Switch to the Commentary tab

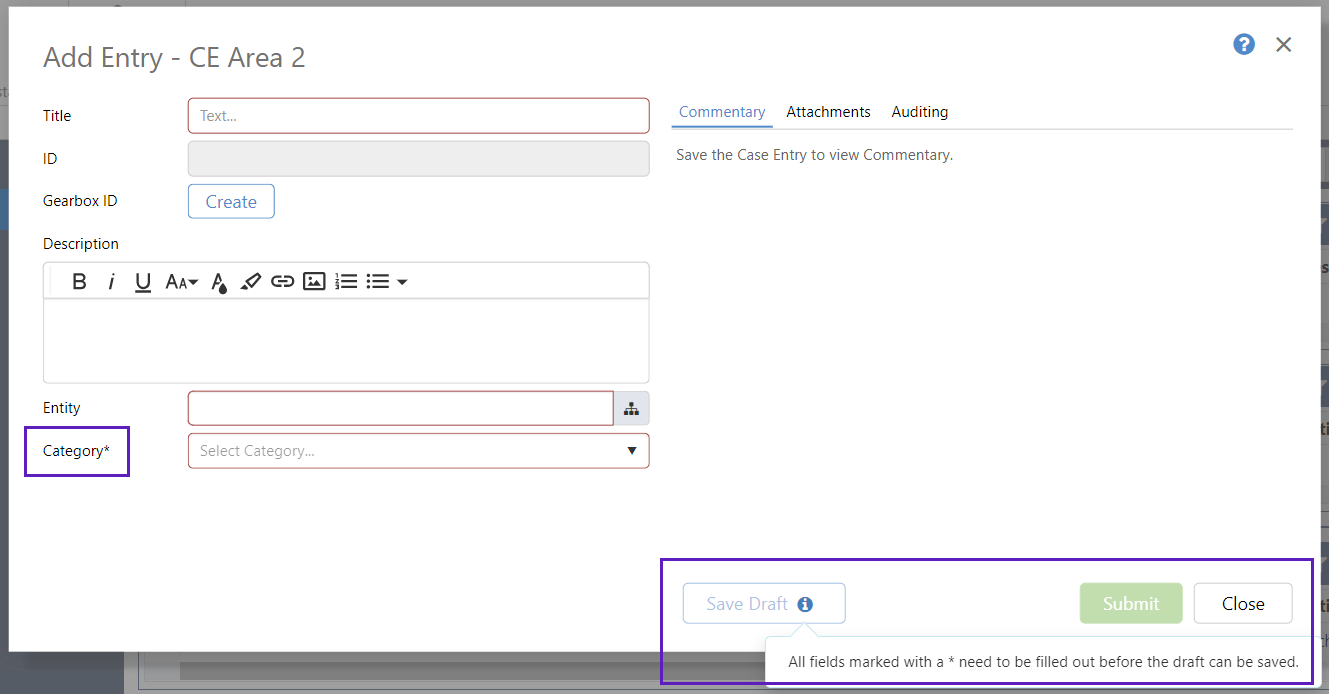(x=722, y=112)
